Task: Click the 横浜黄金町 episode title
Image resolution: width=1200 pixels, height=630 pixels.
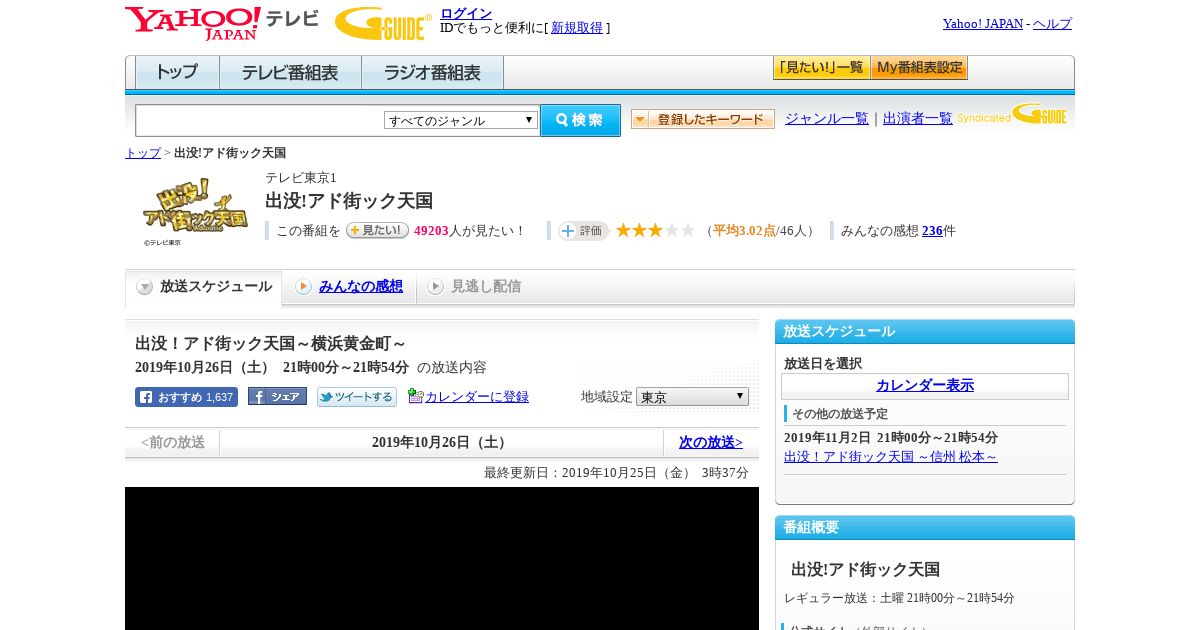Action: (x=271, y=344)
